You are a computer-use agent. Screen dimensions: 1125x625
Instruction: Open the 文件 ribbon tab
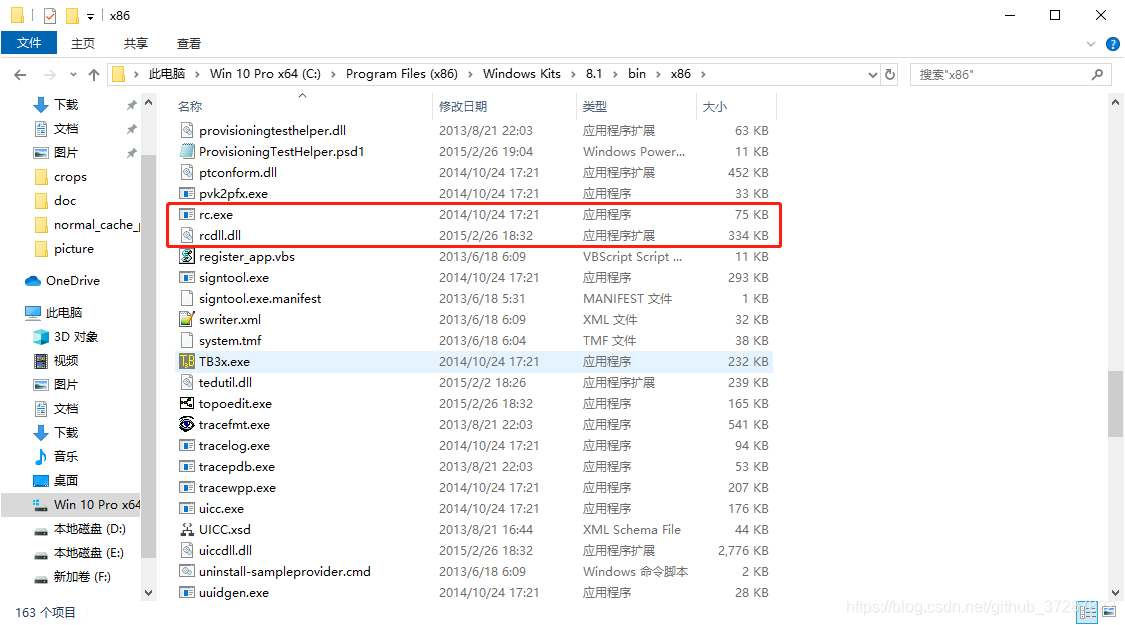click(29, 43)
